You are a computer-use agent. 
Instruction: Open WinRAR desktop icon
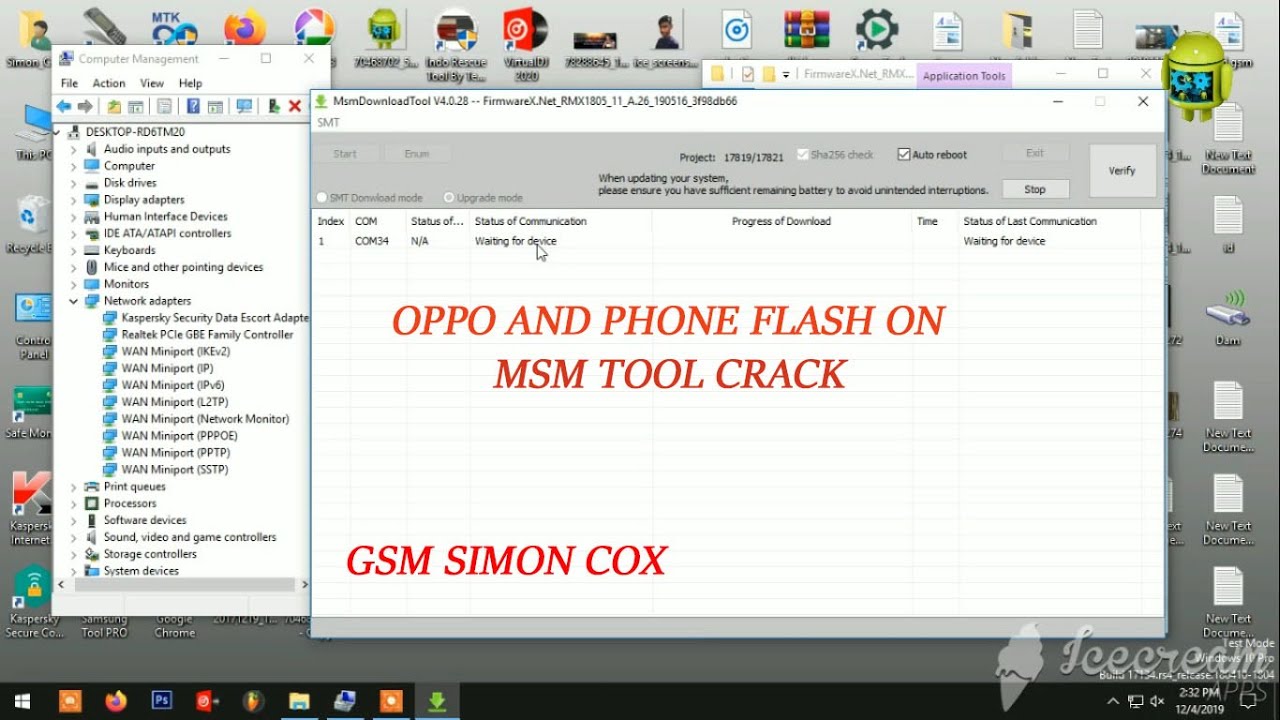[x=806, y=30]
